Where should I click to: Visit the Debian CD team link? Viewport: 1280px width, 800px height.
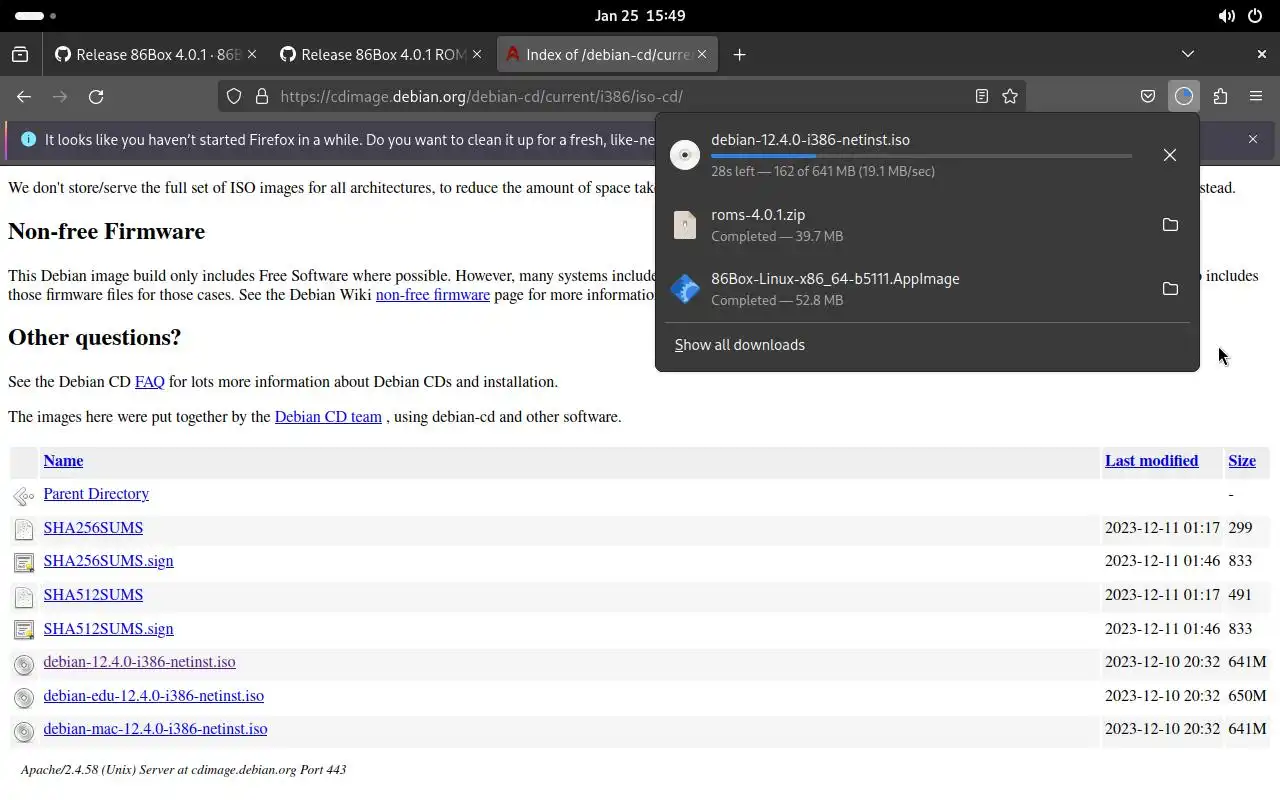pos(328,417)
